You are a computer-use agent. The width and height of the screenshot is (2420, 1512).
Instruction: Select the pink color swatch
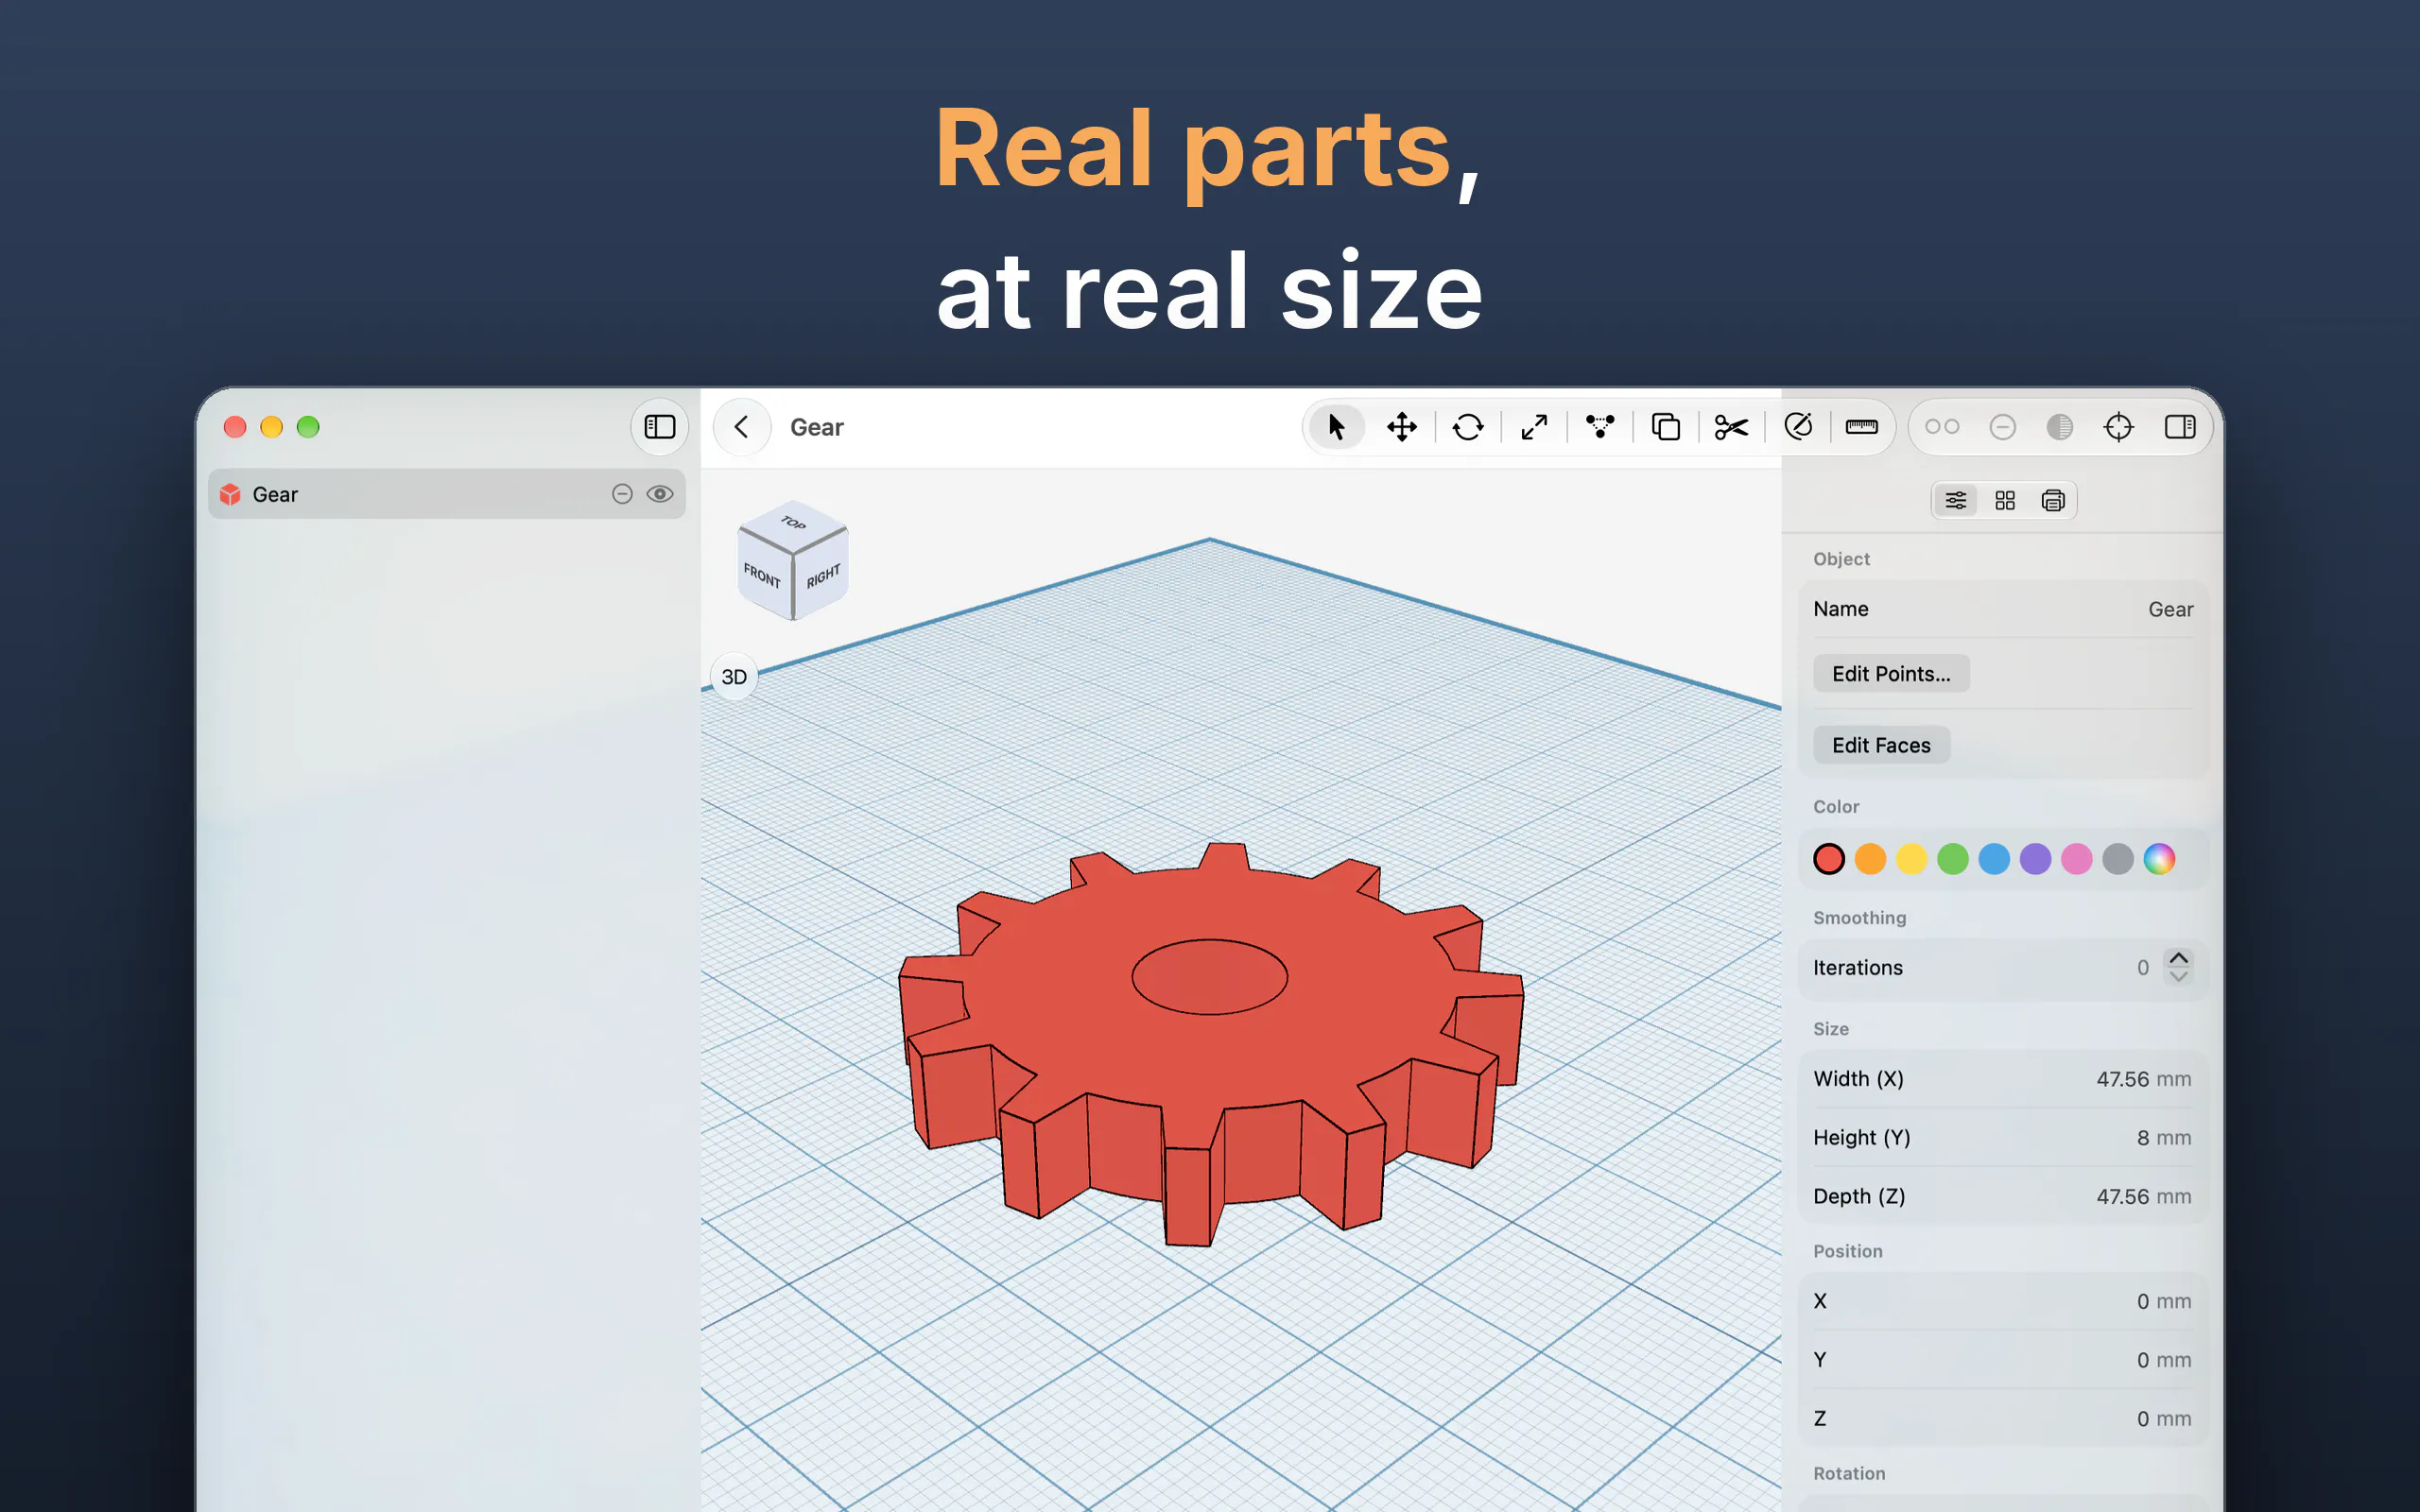point(2077,859)
